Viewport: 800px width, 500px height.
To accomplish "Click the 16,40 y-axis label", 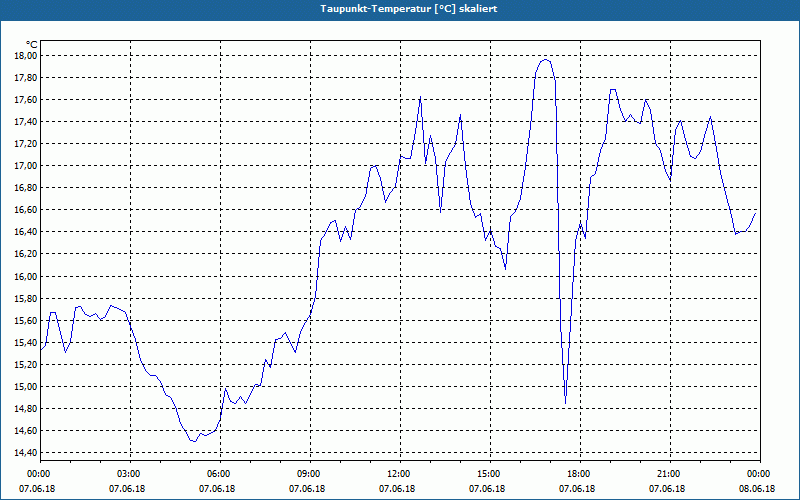I will (27, 232).
